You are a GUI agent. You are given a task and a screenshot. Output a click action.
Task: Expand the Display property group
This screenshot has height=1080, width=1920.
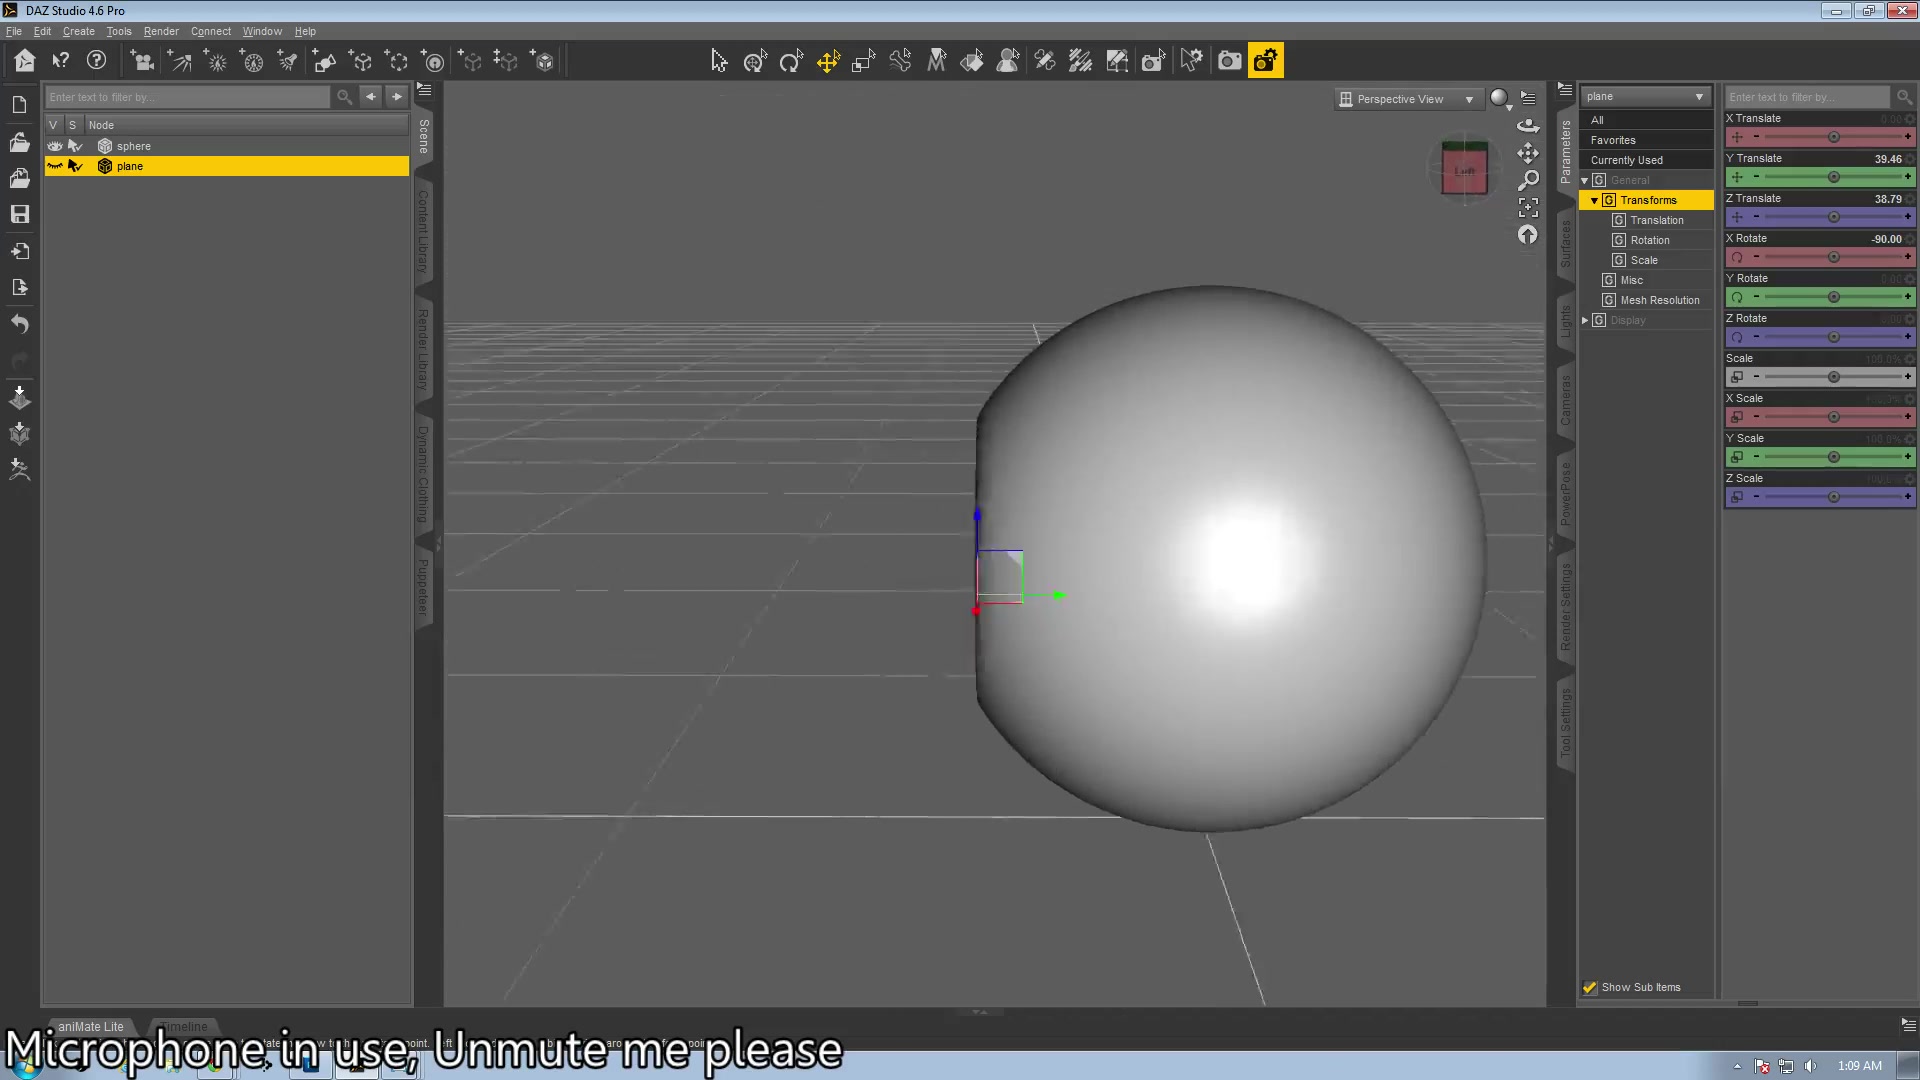1585,320
